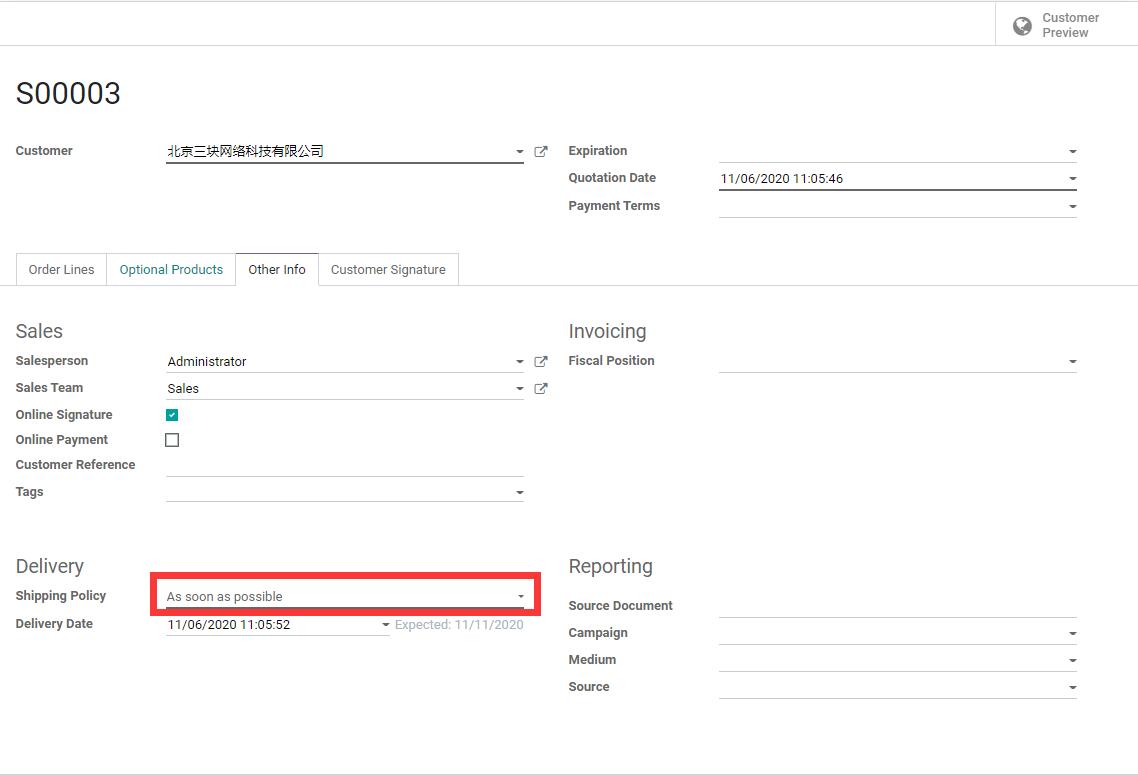Screen dimensions: 1138x775
Task: Click the Shipping Policy label
Action: tap(61, 596)
